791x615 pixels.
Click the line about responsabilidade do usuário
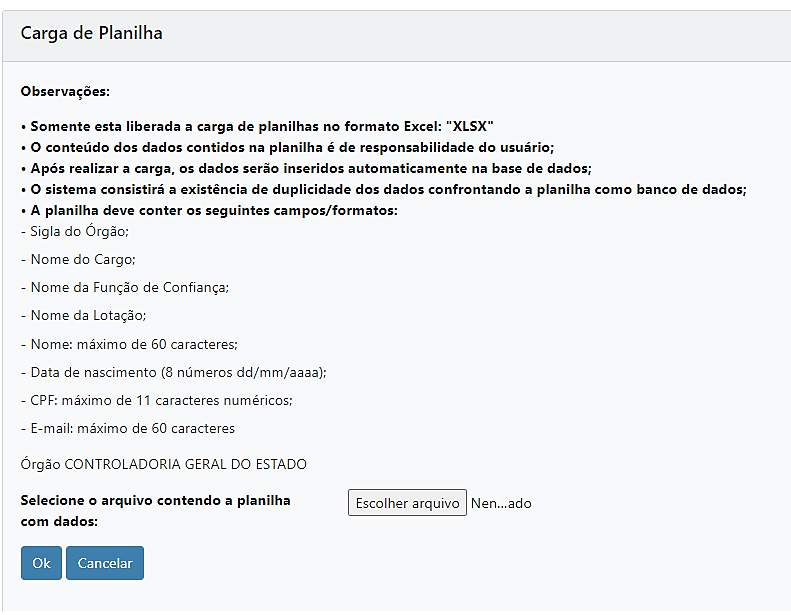tap(288, 147)
